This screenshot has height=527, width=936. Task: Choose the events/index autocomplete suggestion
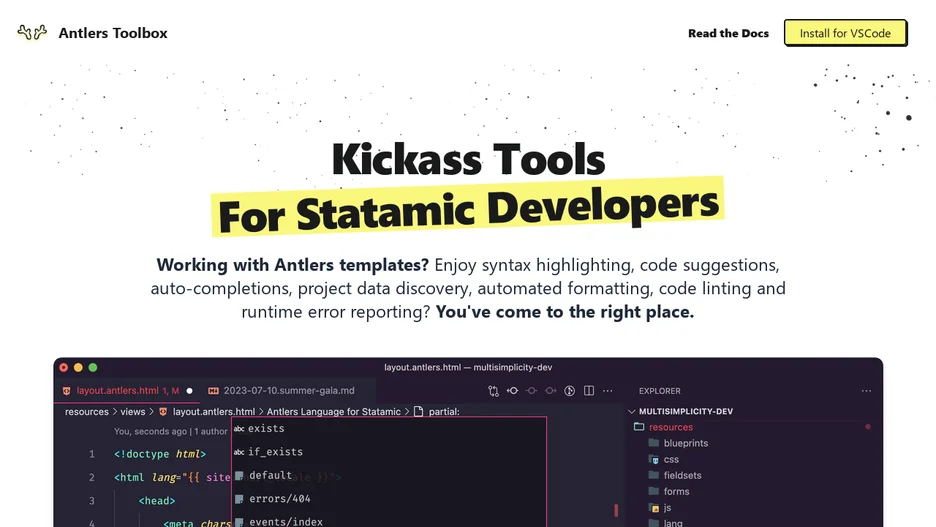(389, 521)
